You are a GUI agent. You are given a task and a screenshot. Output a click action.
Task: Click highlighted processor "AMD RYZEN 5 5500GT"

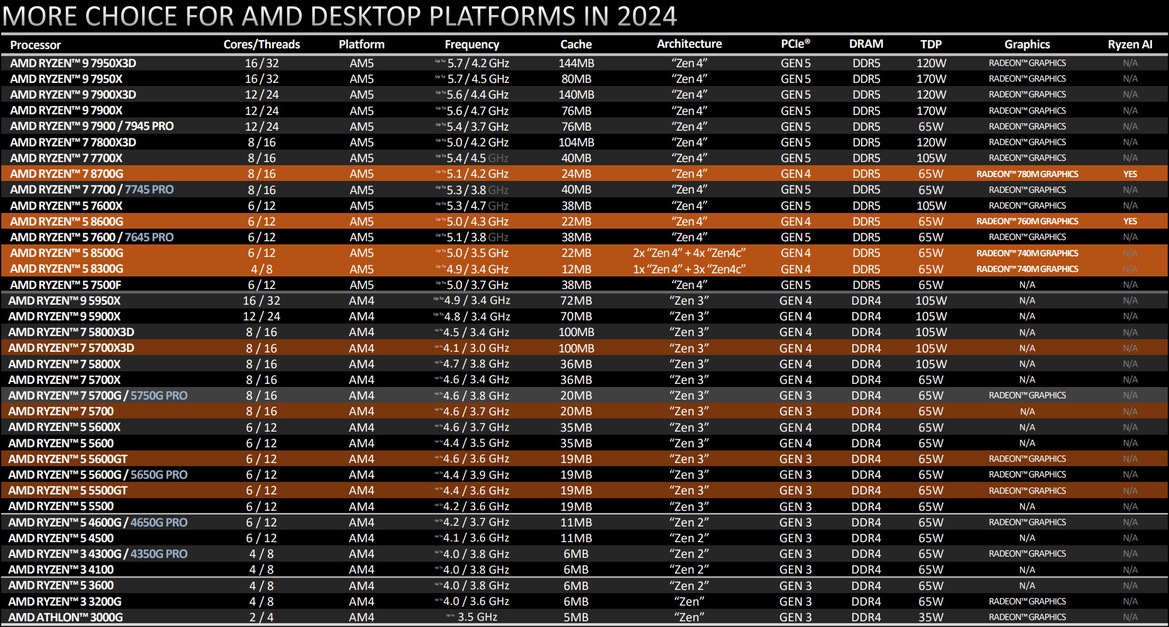click(x=67, y=491)
